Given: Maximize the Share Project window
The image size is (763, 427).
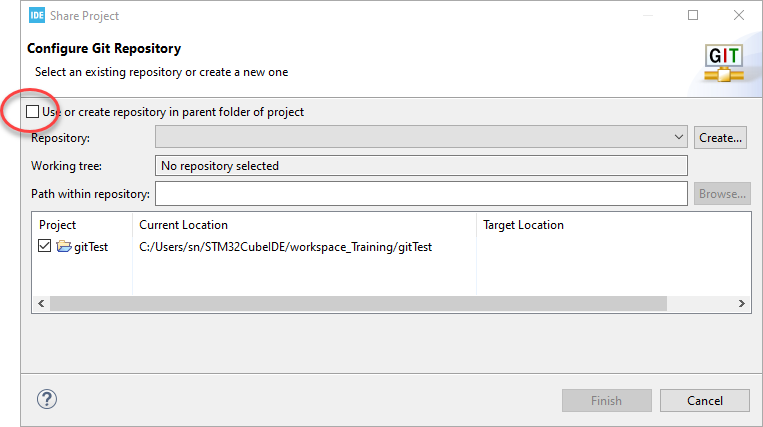Looking at the screenshot, I should 693,16.
